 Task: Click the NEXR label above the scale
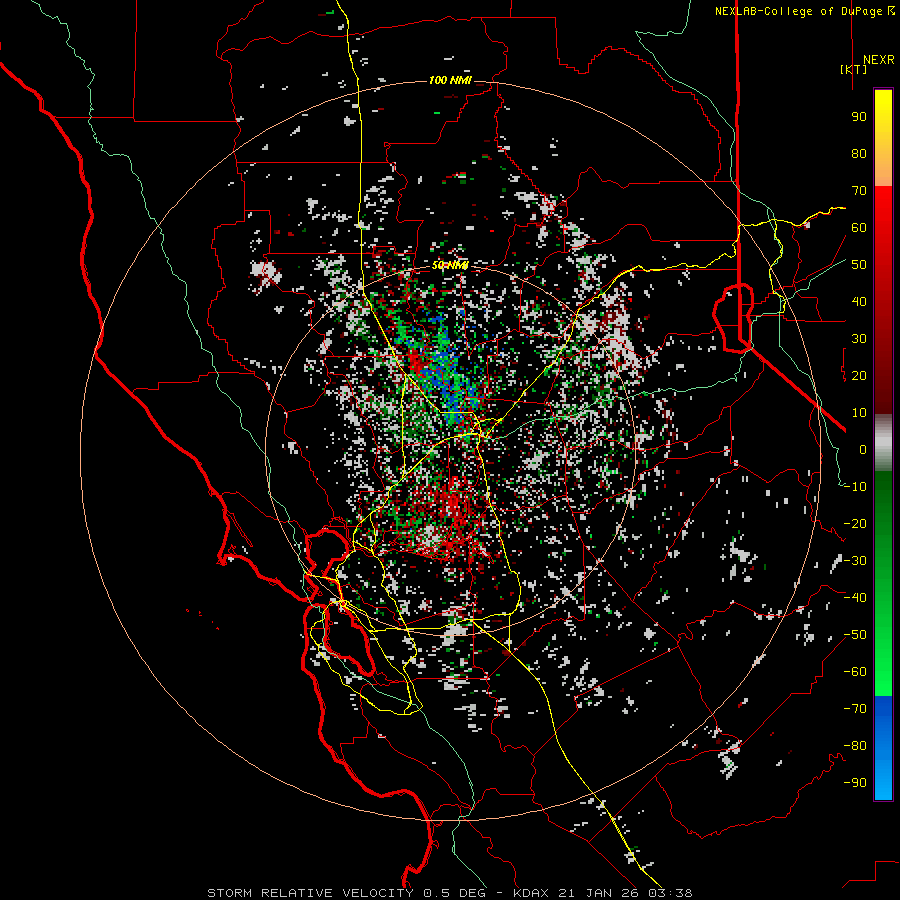878,60
